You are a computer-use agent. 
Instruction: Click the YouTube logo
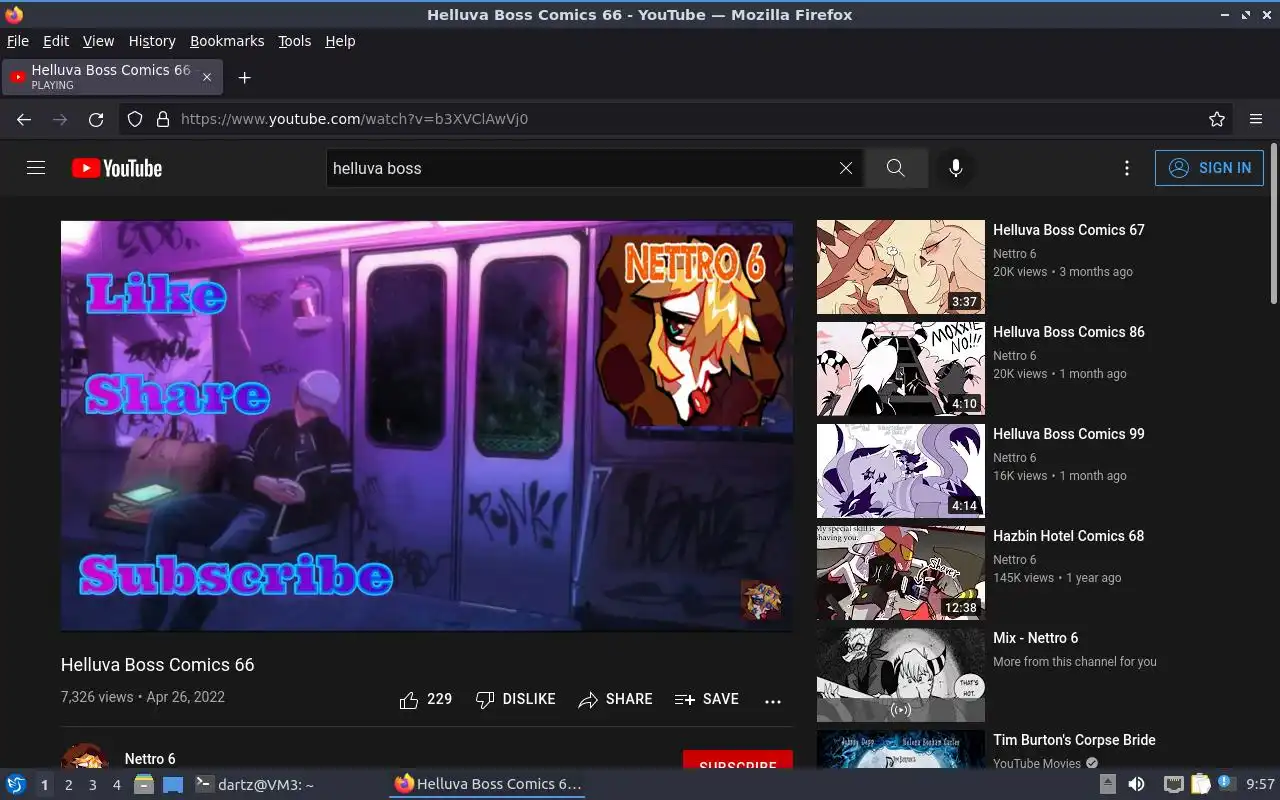coord(117,168)
